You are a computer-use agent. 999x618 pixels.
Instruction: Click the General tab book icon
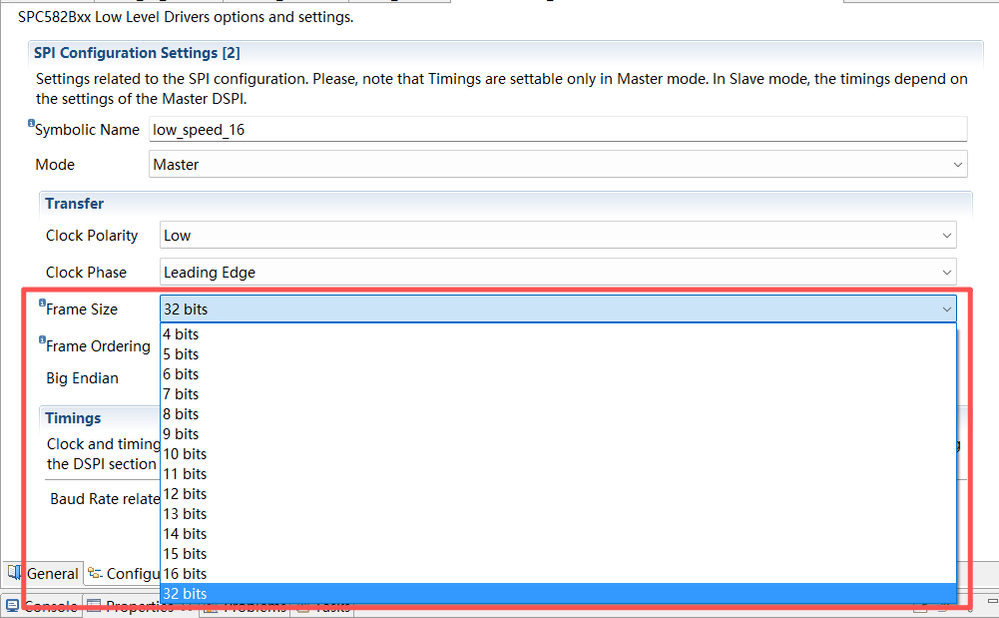click(x=14, y=573)
